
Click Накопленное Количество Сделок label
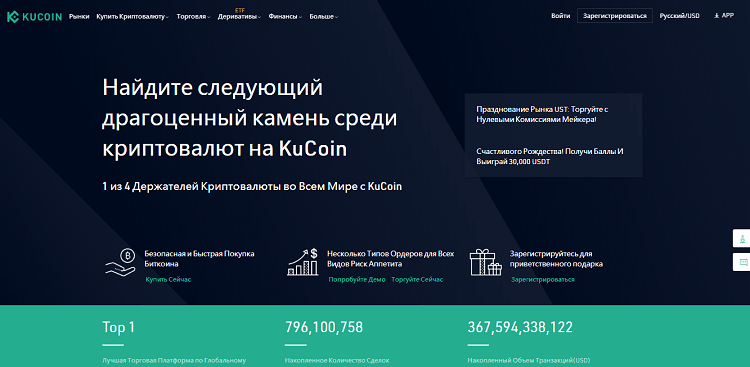[337, 360]
